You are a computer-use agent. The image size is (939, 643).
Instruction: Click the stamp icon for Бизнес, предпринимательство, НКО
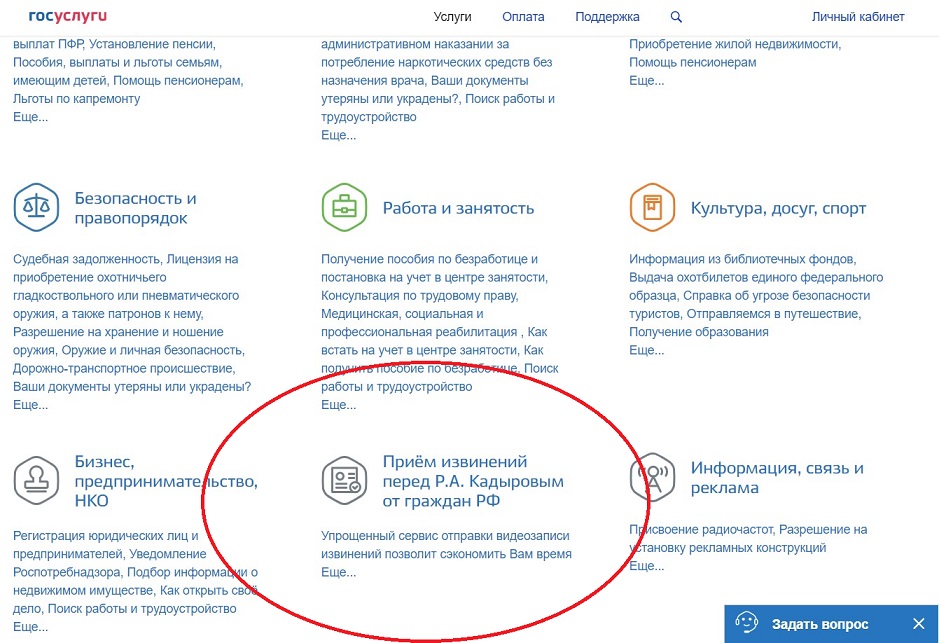tap(37, 480)
